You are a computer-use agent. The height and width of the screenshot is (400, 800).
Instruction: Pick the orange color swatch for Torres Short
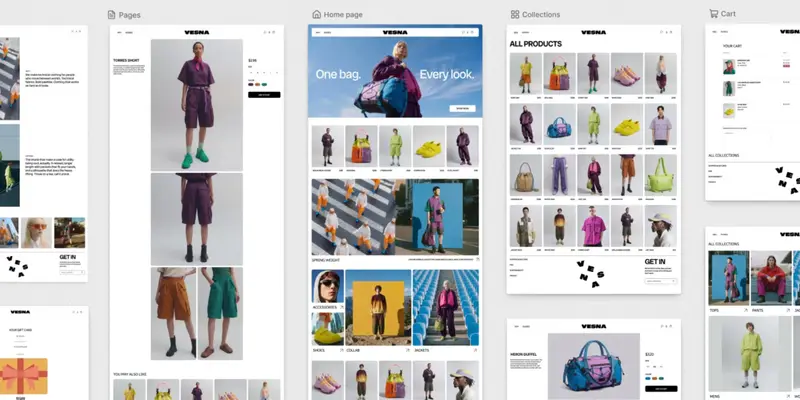[x=258, y=84]
